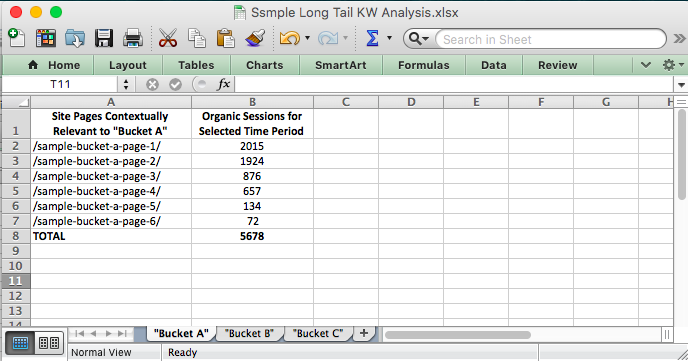
Task: Open the template gallery icon
Action: coord(46,39)
